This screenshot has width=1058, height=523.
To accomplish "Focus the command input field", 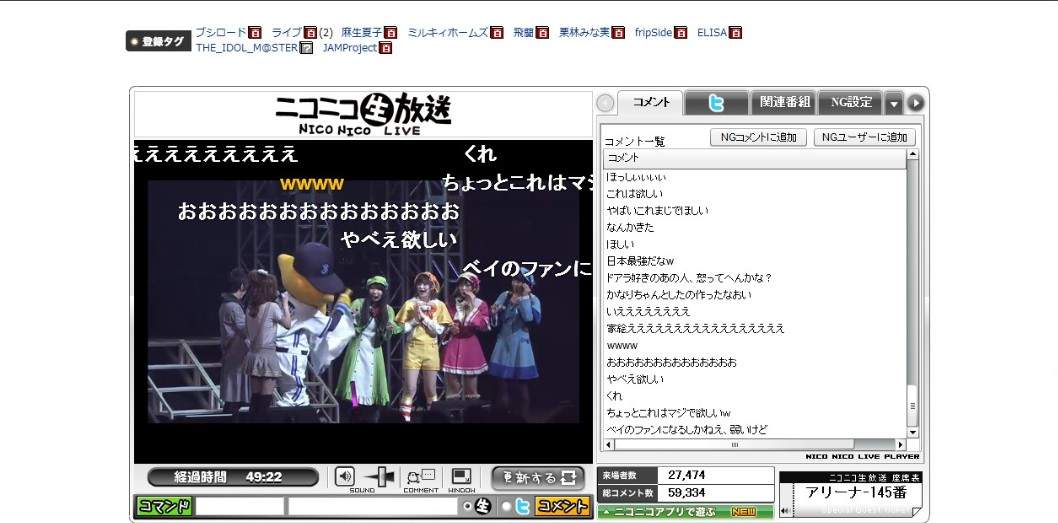I will coord(240,506).
